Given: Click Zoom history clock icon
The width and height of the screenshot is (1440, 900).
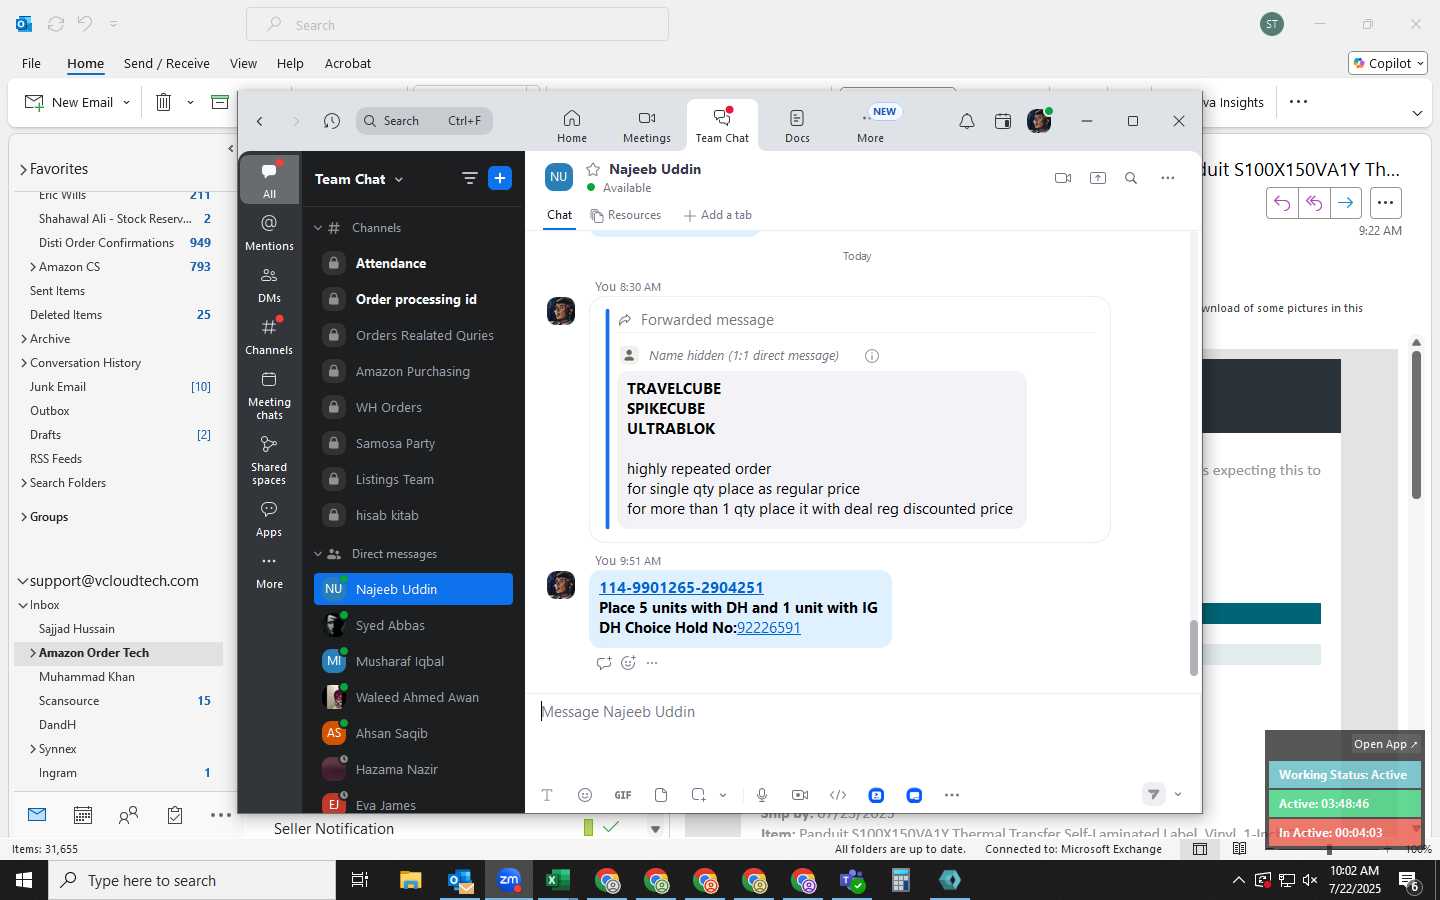Looking at the screenshot, I should click(x=332, y=121).
